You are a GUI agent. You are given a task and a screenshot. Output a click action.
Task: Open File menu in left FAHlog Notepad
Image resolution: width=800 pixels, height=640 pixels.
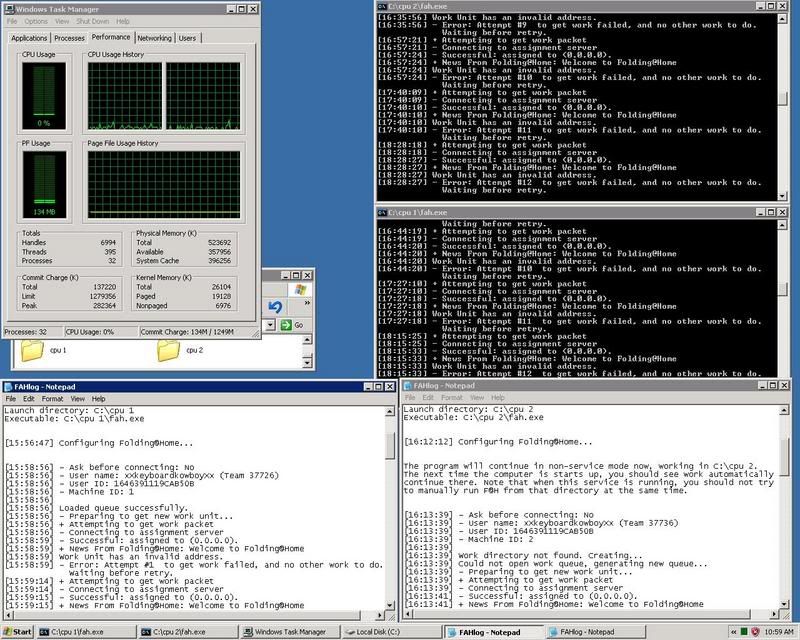[x=11, y=399]
